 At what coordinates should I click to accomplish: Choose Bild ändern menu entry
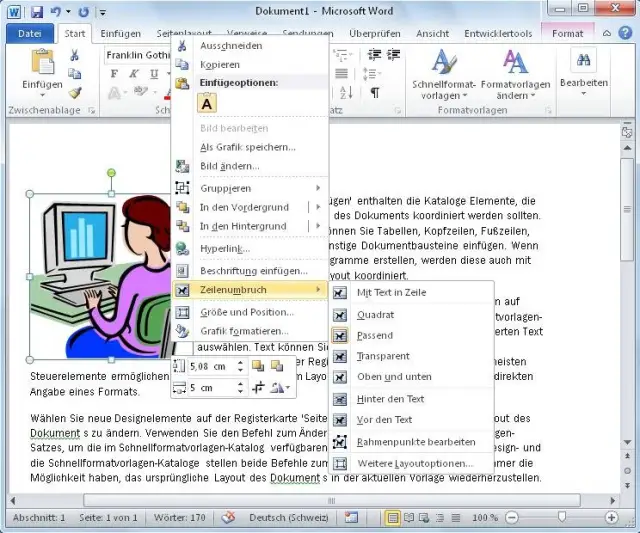pyautogui.click(x=250, y=166)
